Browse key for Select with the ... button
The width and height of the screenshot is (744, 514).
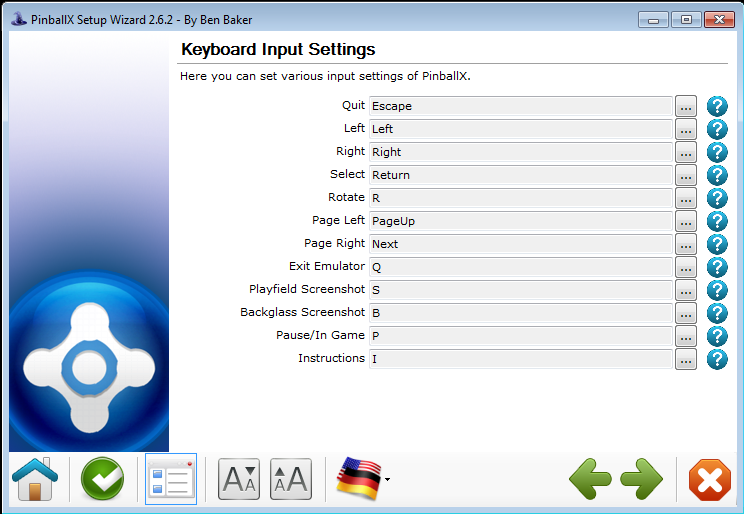coord(686,175)
